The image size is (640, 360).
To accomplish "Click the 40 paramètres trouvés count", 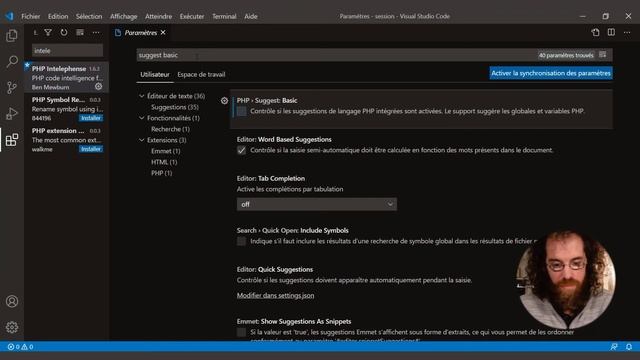I will pos(566,55).
